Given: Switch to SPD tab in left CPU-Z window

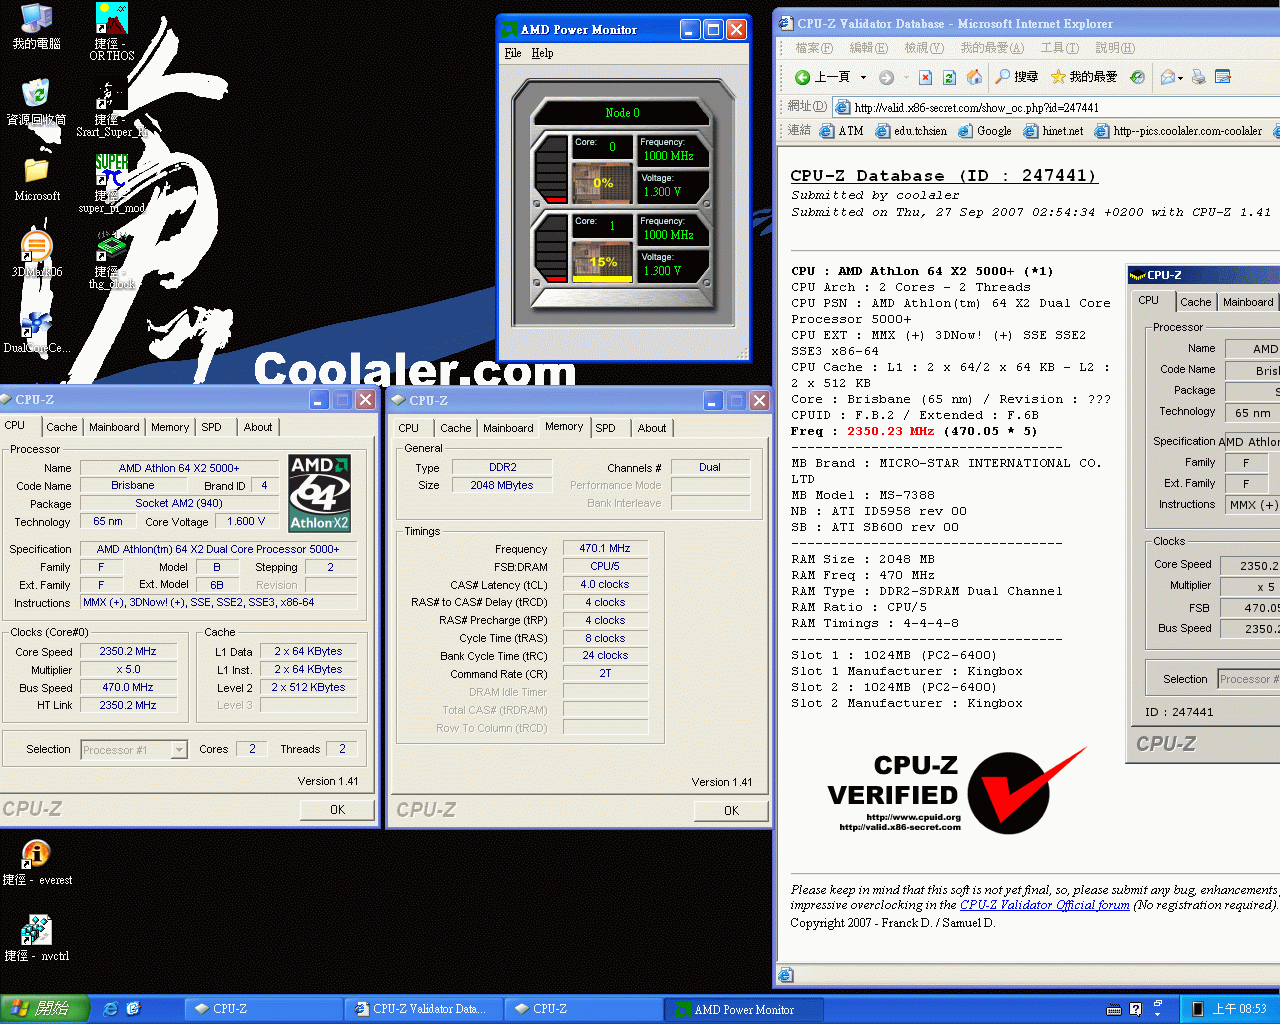Looking at the screenshot, I should 211,427.
